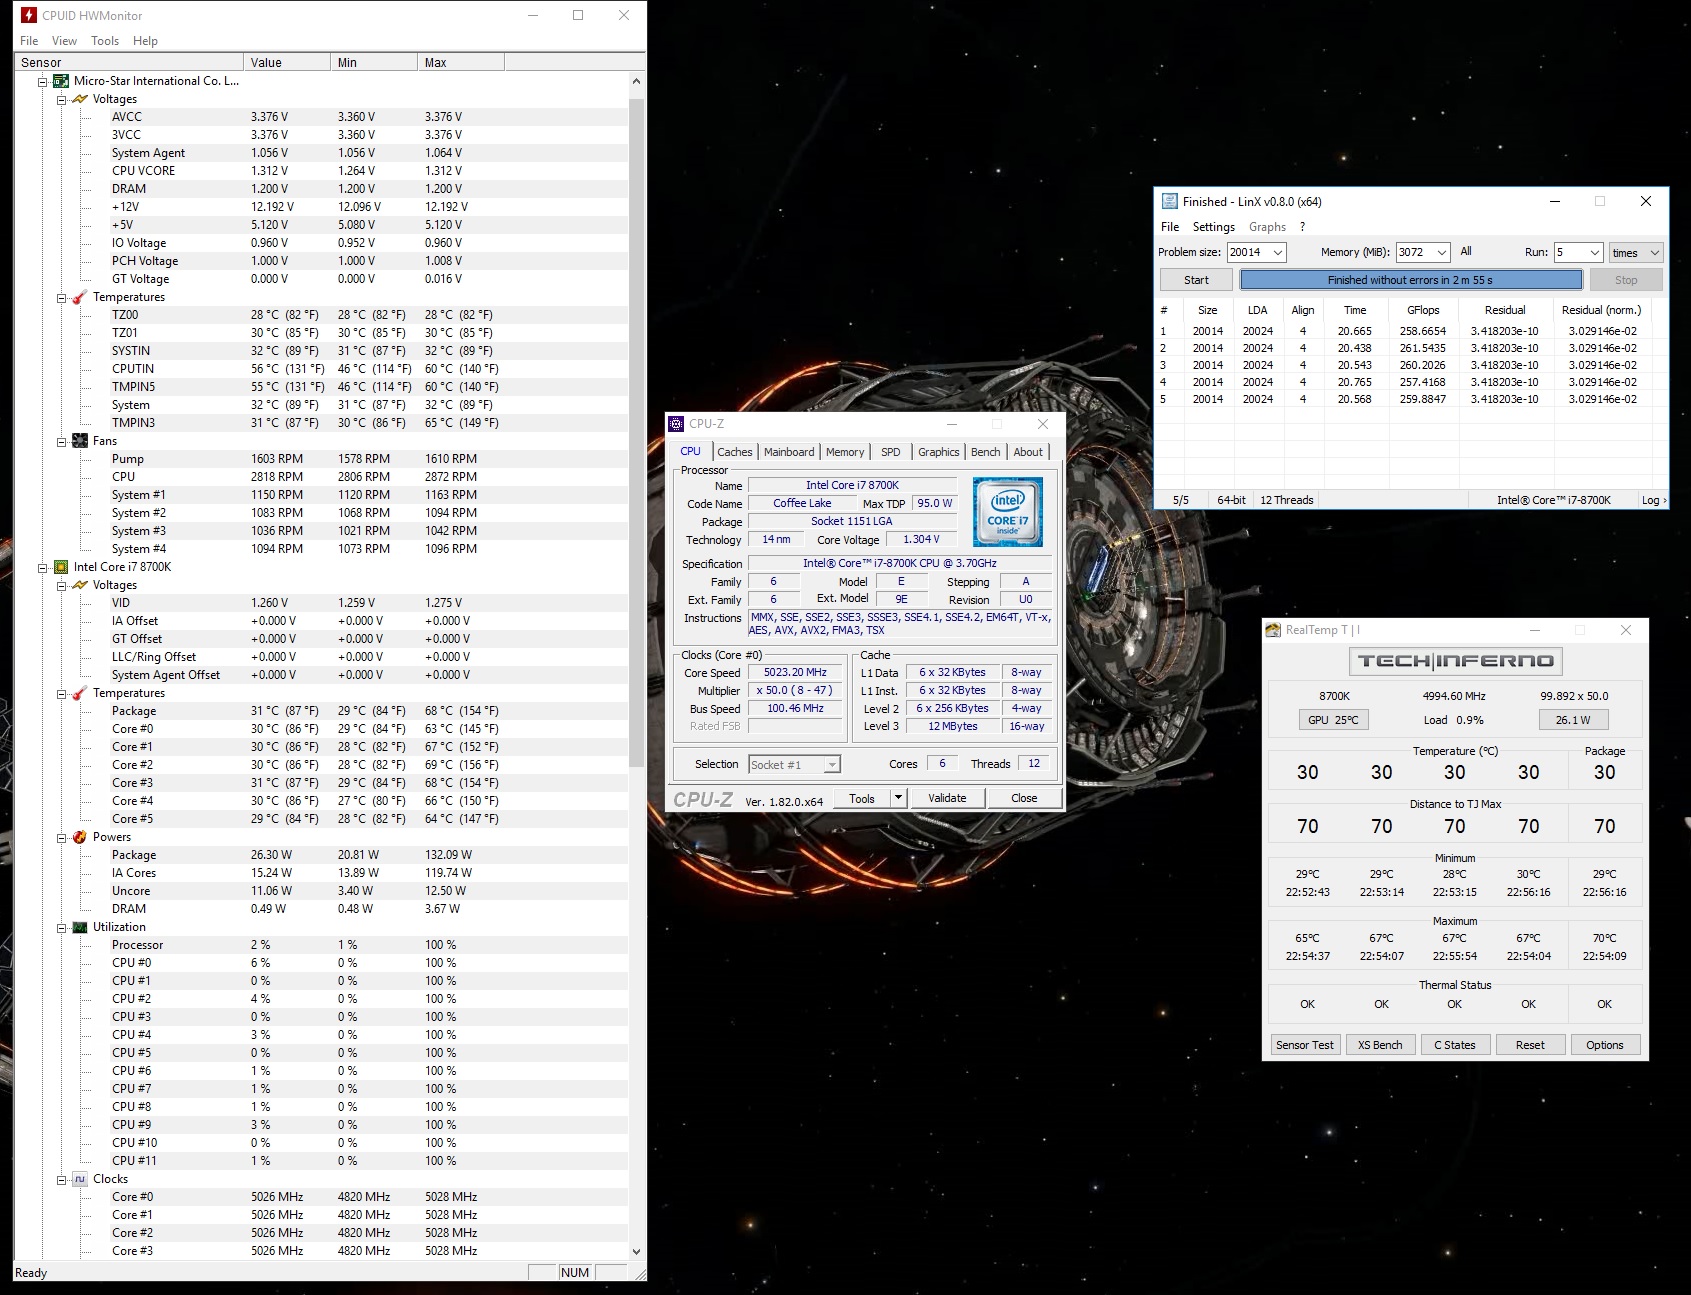Image resolution: width=1691 pixels, height=1295 pixels.
Task: Open RealTemp Options
Action: [x=1604, y=1045]
